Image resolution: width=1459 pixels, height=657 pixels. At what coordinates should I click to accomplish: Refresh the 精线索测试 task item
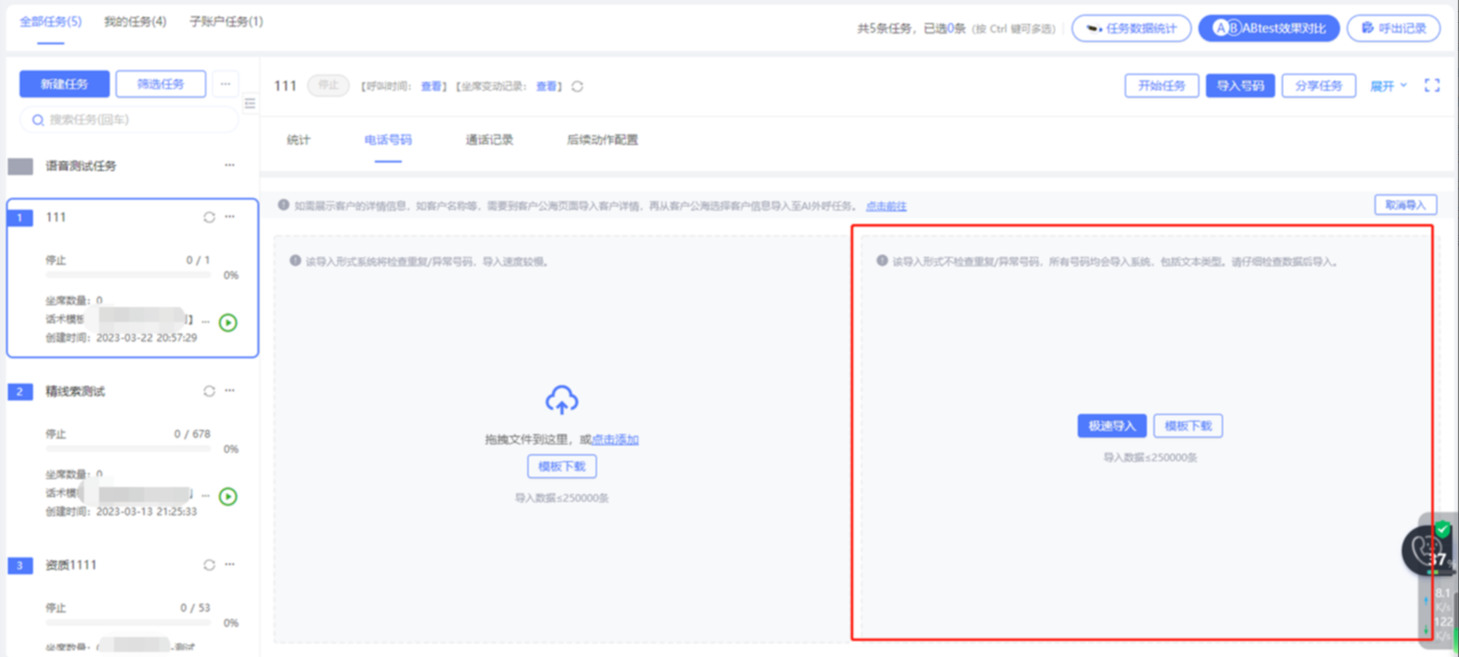click(x=209, y=391)
